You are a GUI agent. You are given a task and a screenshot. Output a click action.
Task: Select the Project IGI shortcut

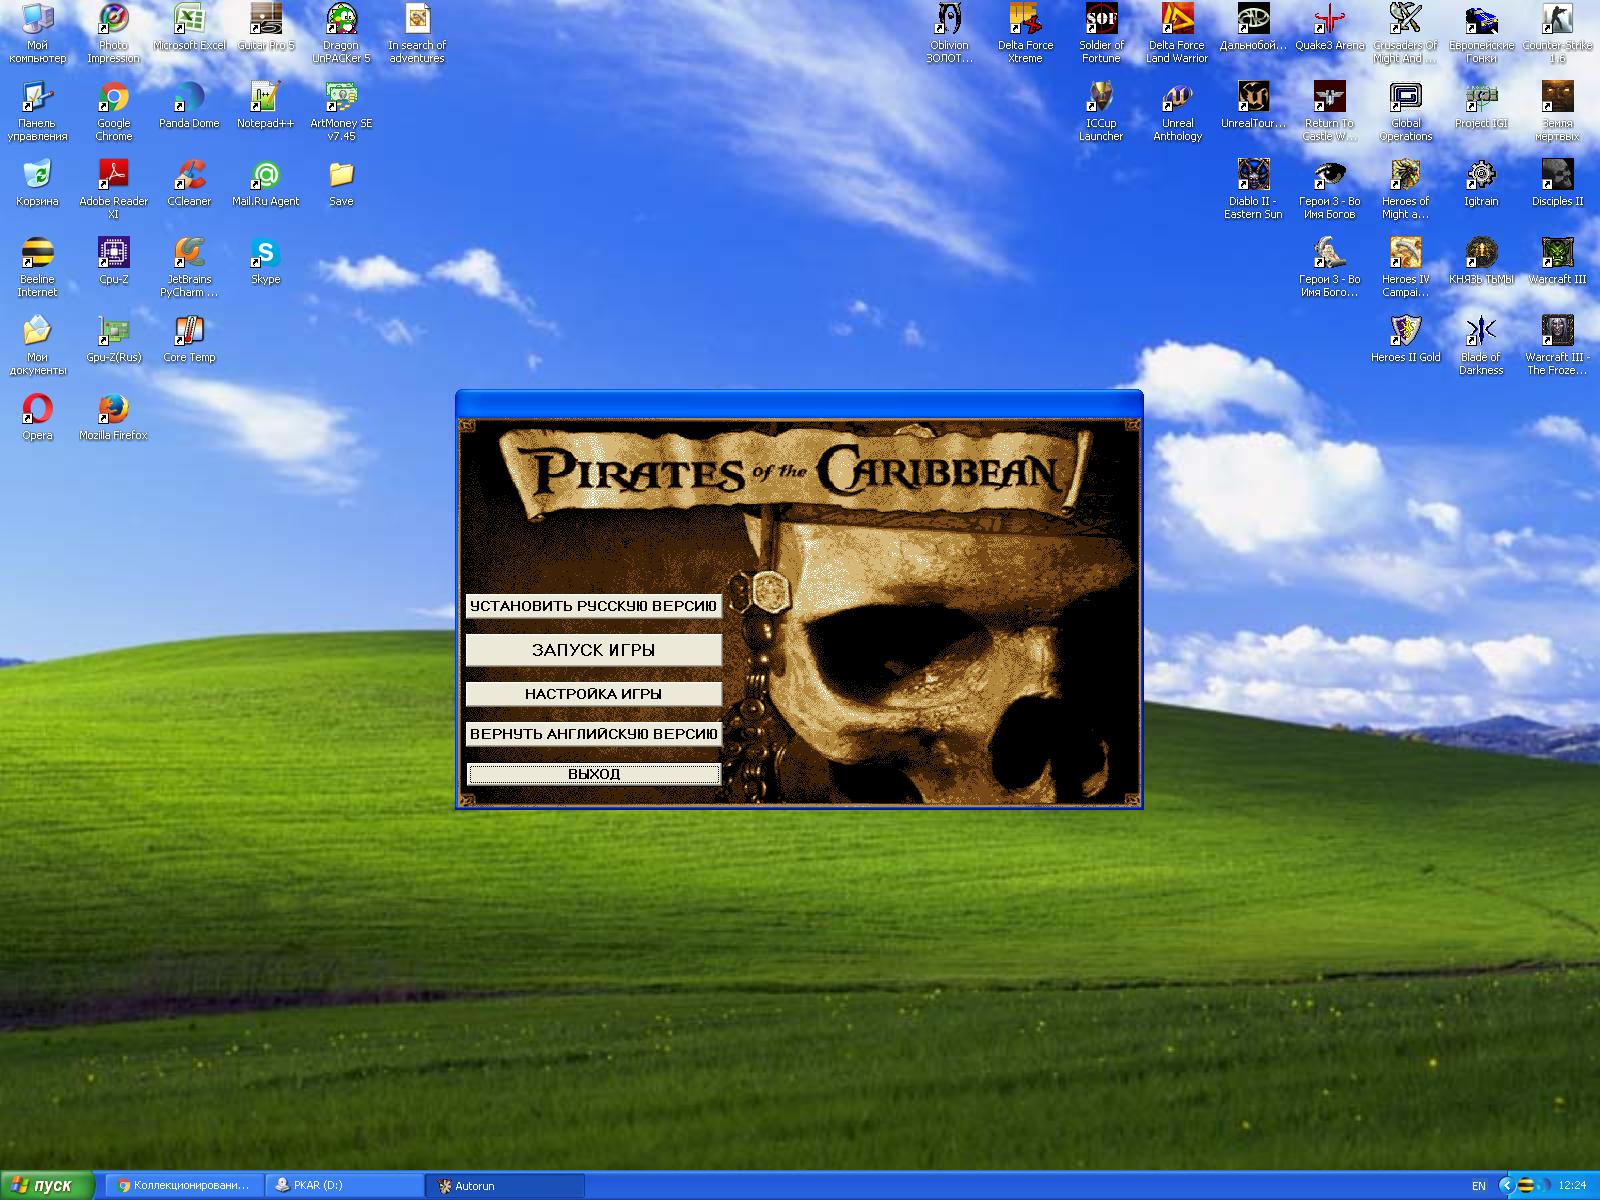pos(1481,106)
